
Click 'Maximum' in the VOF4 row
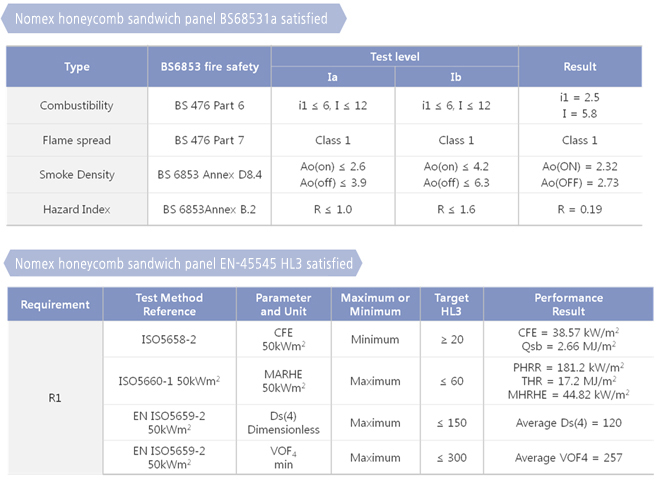375,458
